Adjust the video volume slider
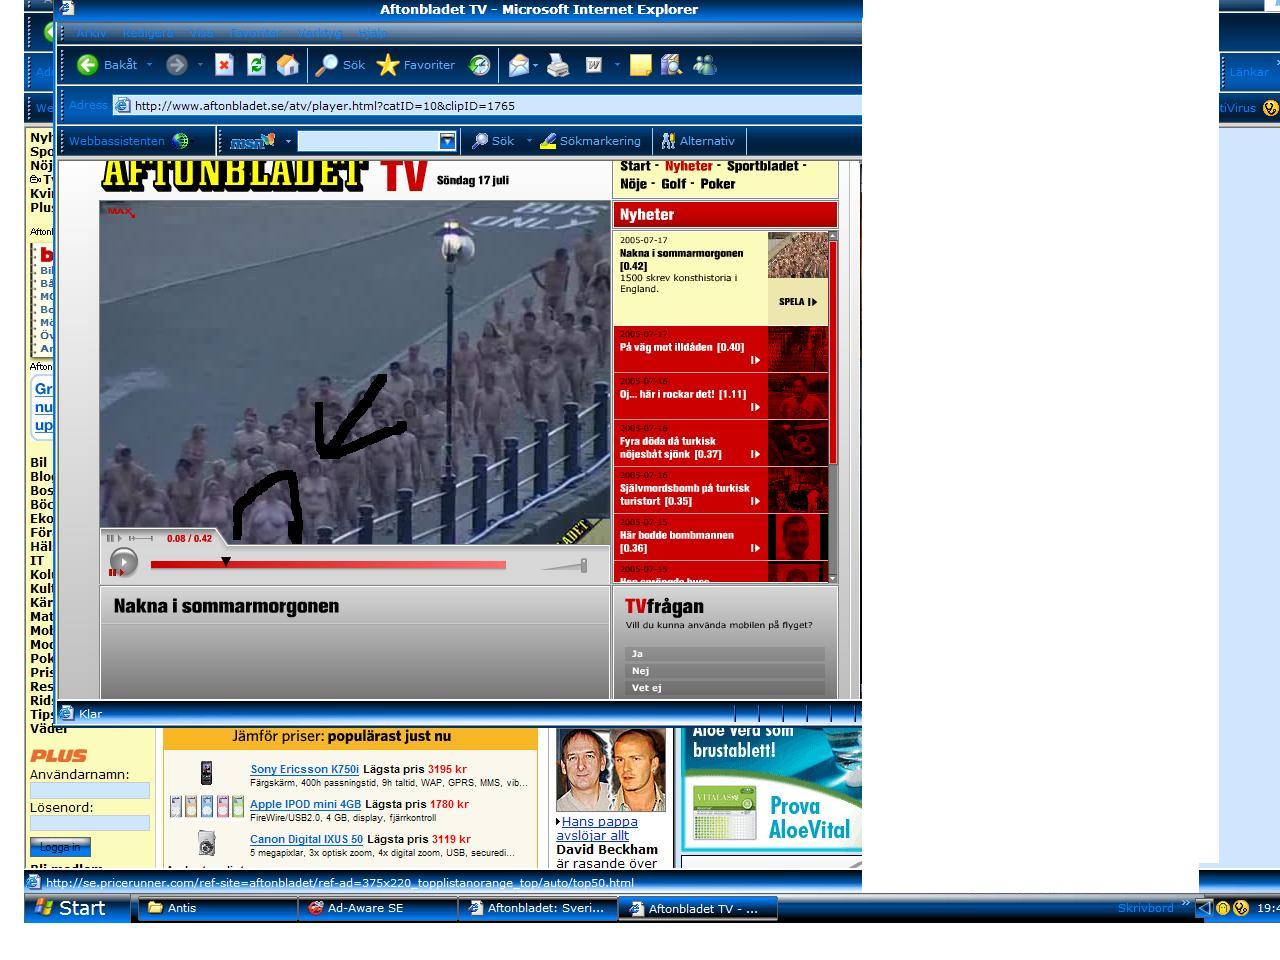The height and width of the screenshot is (960, 1280). (x=565, y=566)
